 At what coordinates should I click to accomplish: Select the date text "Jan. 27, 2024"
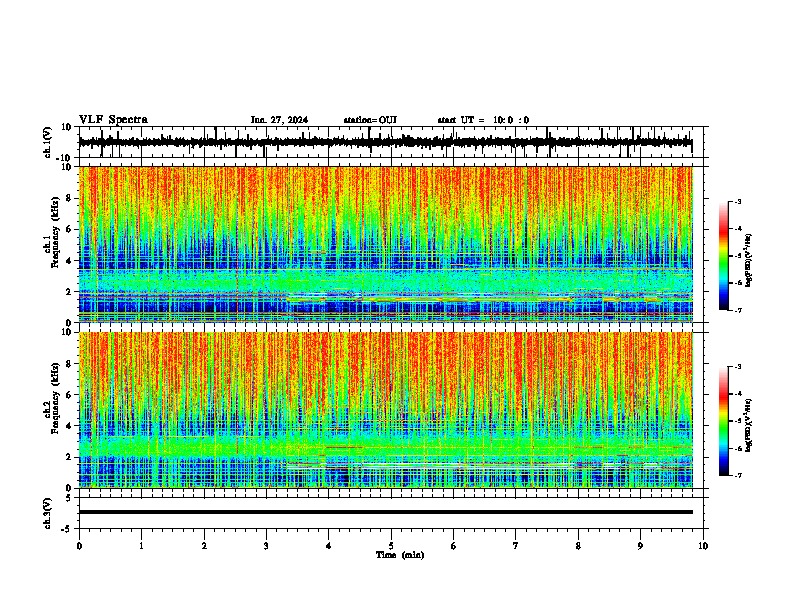279,120
